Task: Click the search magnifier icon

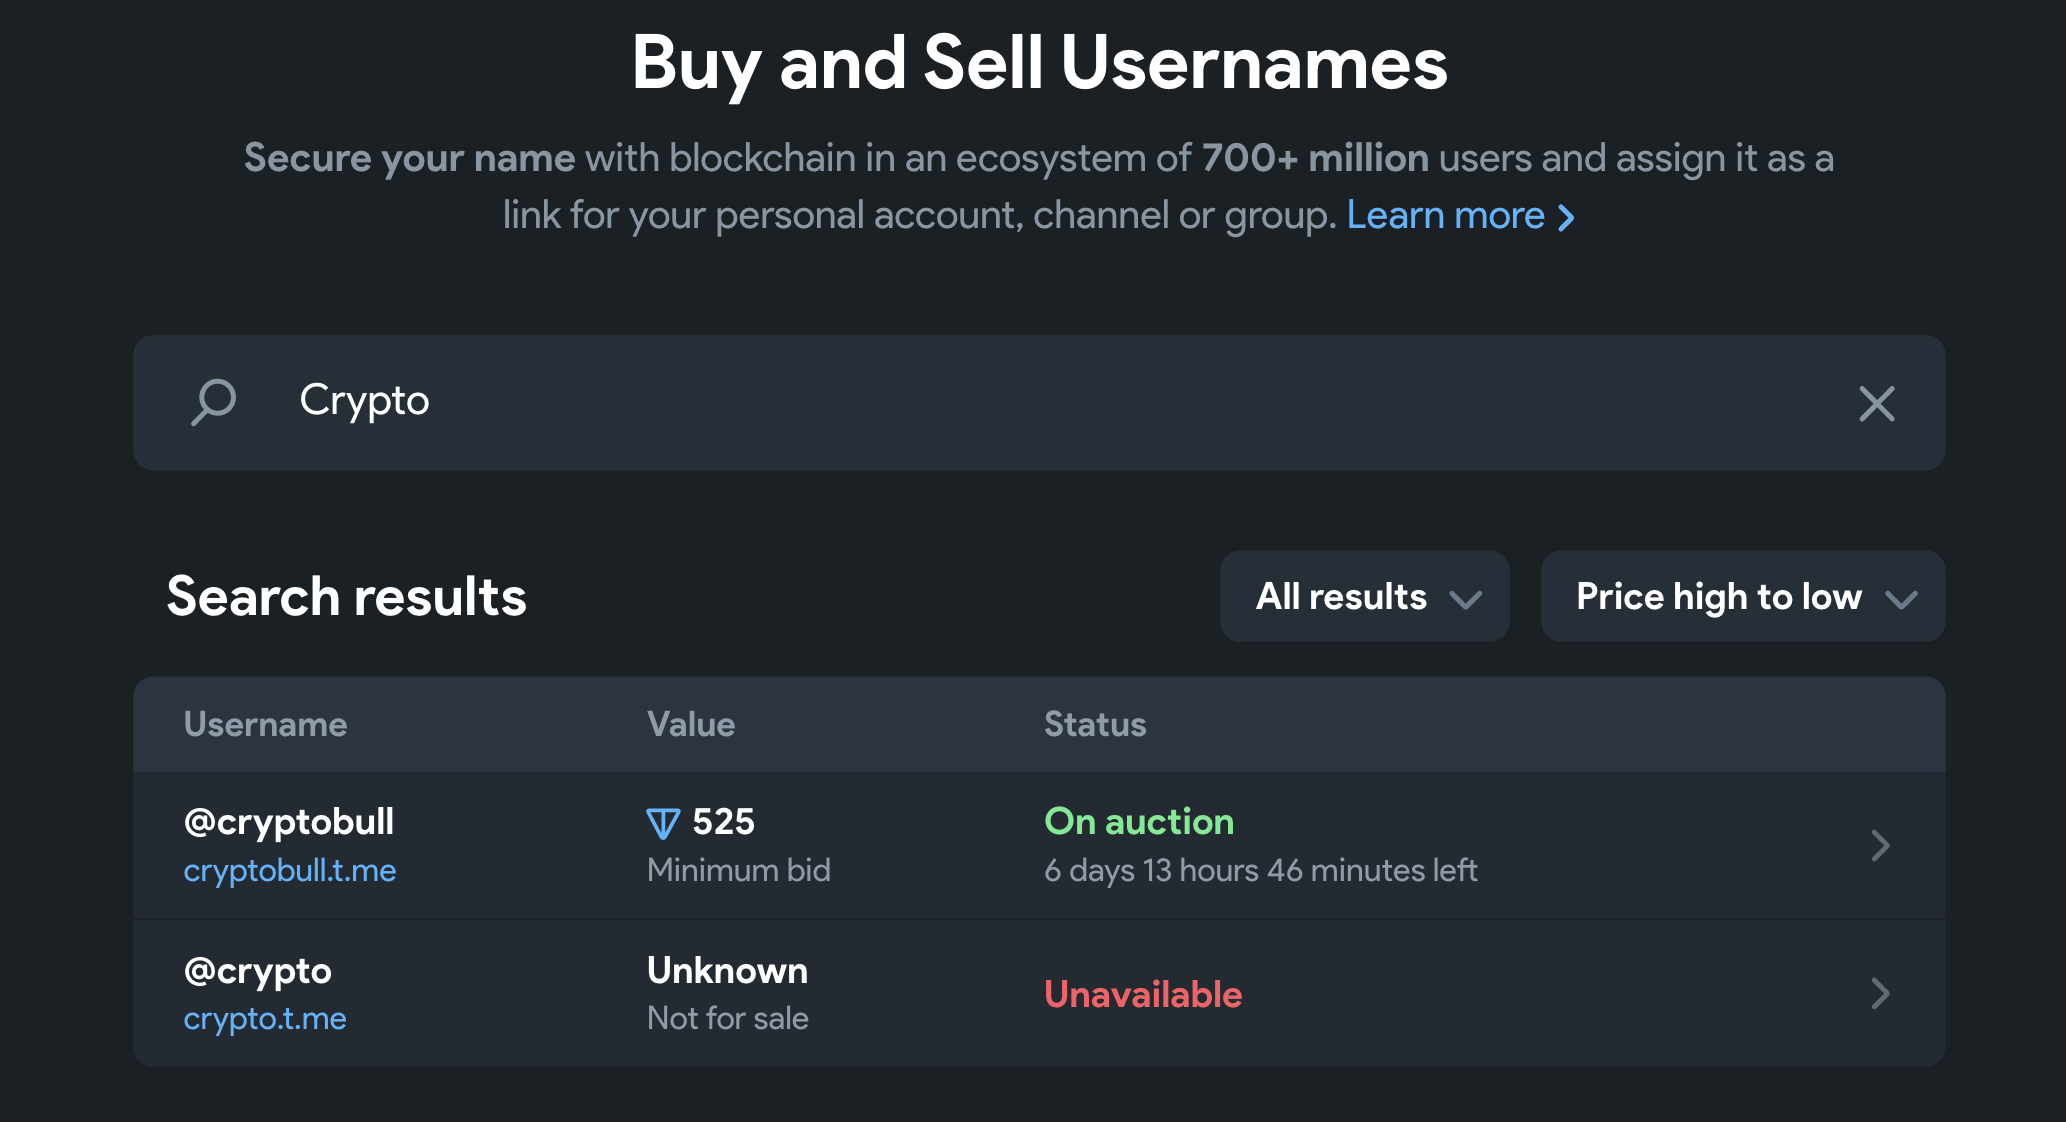Action: click(213, 402)
